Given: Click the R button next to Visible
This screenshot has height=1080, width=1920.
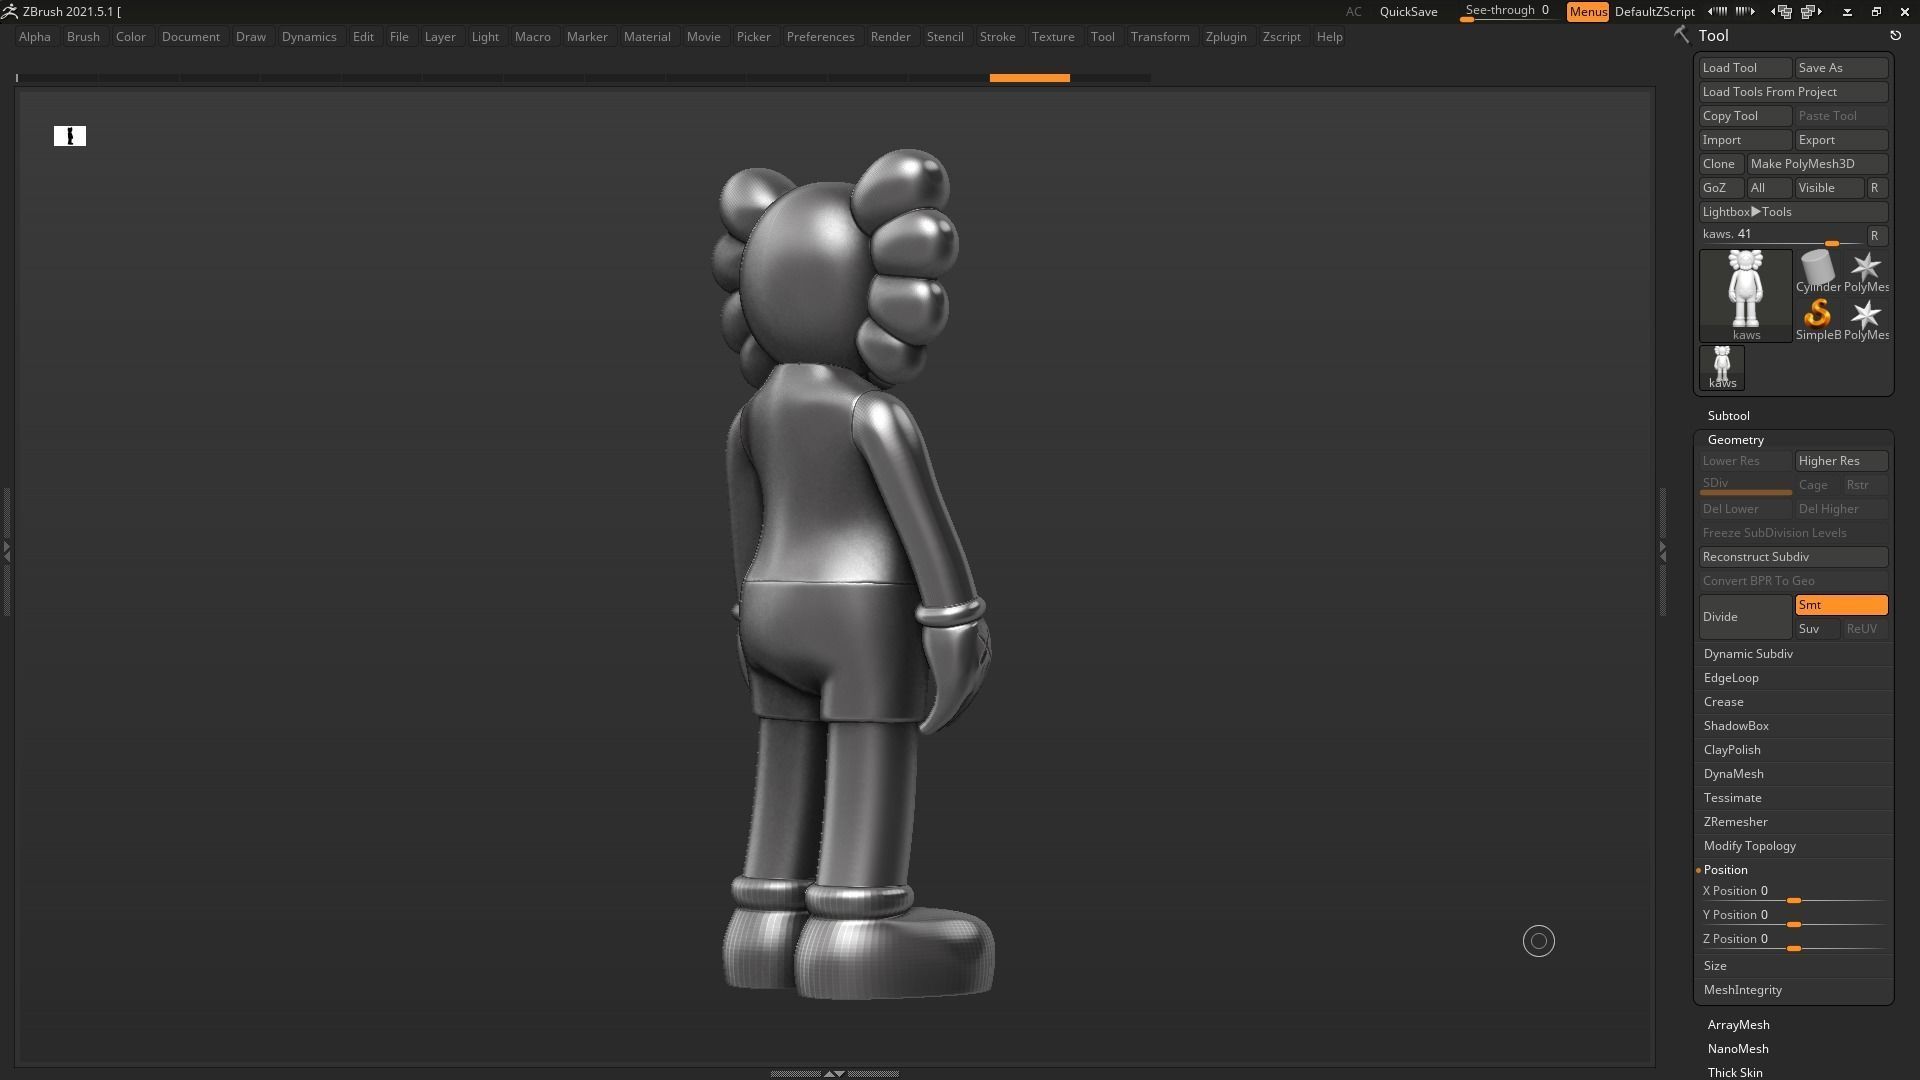Looking at the screenshot, I should (x=1875, y=188).
